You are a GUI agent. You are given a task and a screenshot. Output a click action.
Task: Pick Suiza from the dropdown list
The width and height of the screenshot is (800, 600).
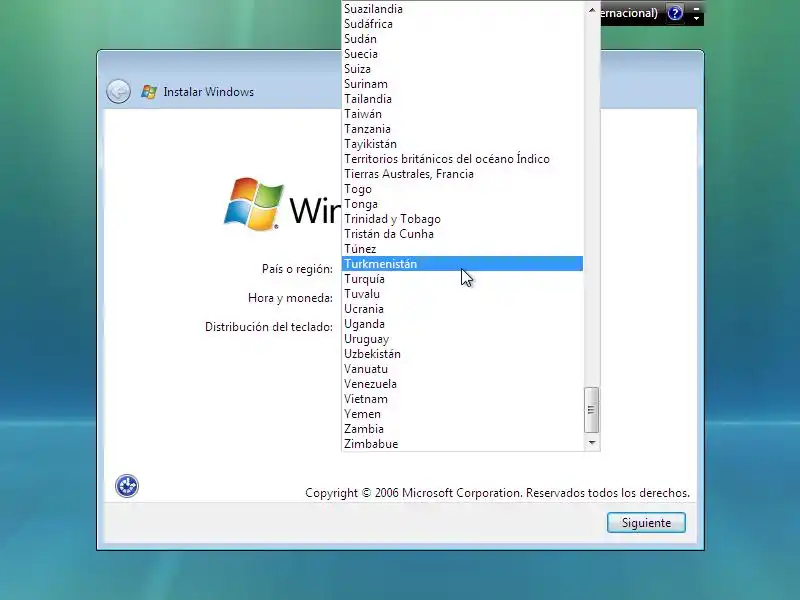click(x=462, y=69)
